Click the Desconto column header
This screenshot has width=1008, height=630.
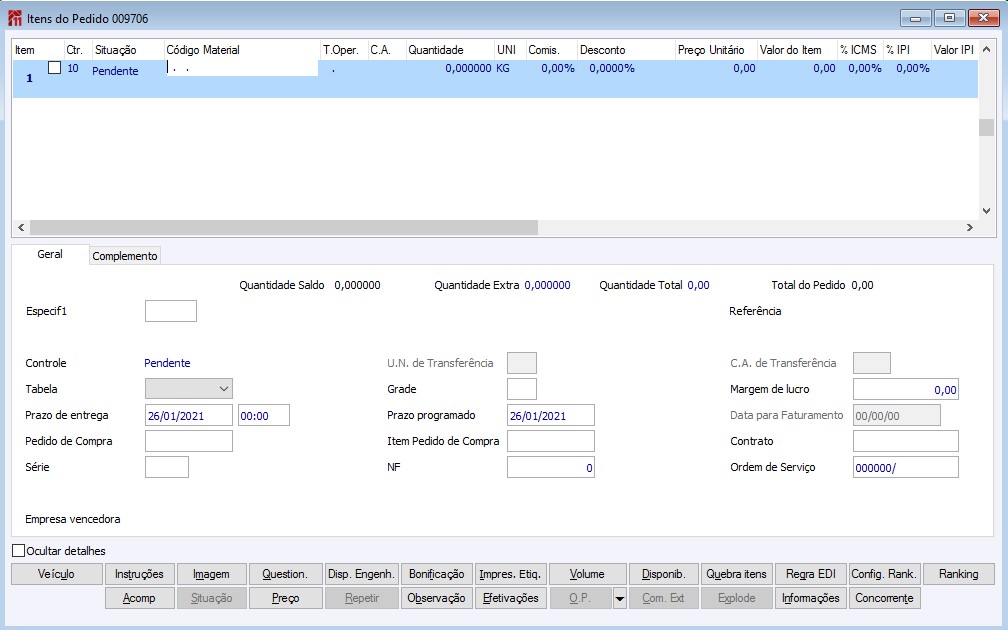click(626, 50)
